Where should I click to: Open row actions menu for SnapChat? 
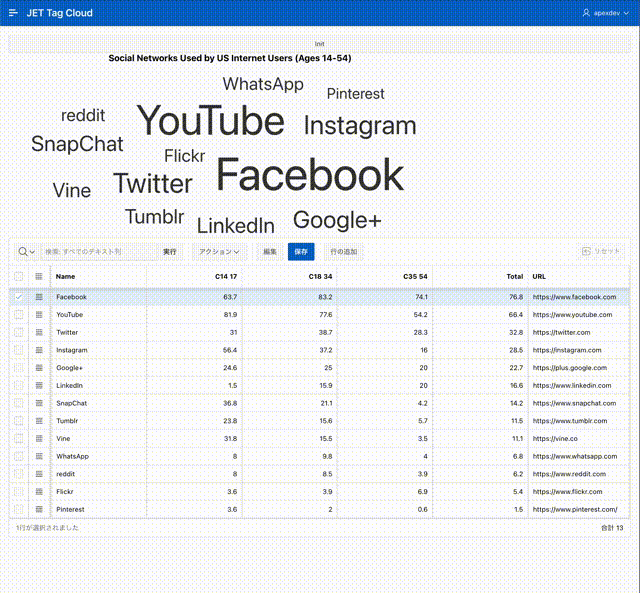(39, 403)
